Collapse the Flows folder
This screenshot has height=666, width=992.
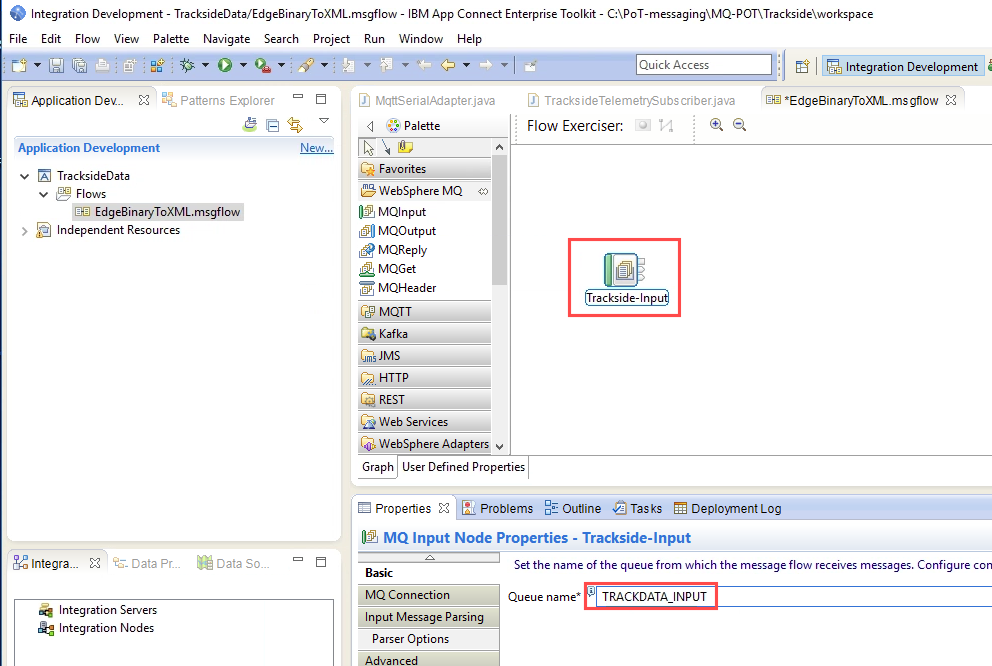tap(44, 194)
